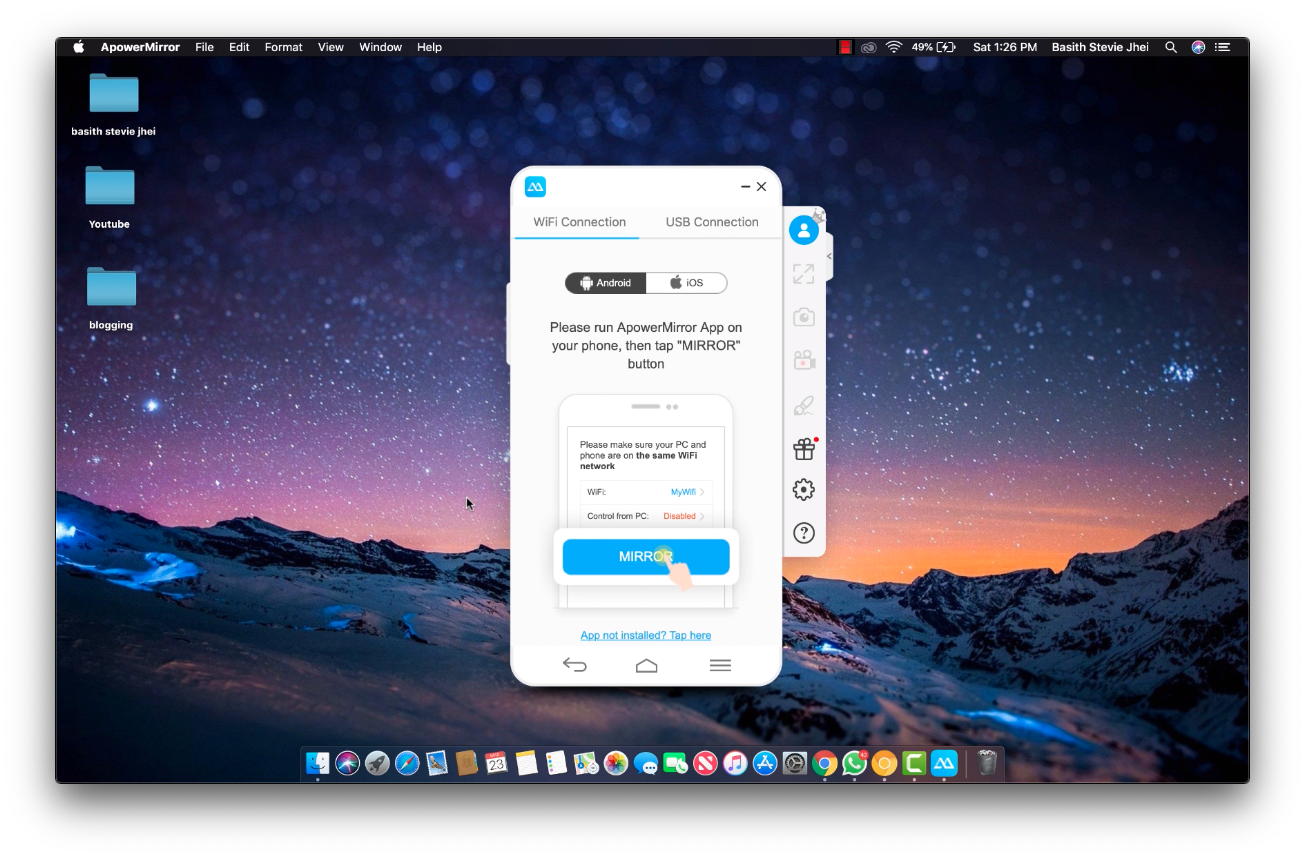Open "App not installed? Tap here" link
Screen dimensions: 1305x857
(646, 635)
